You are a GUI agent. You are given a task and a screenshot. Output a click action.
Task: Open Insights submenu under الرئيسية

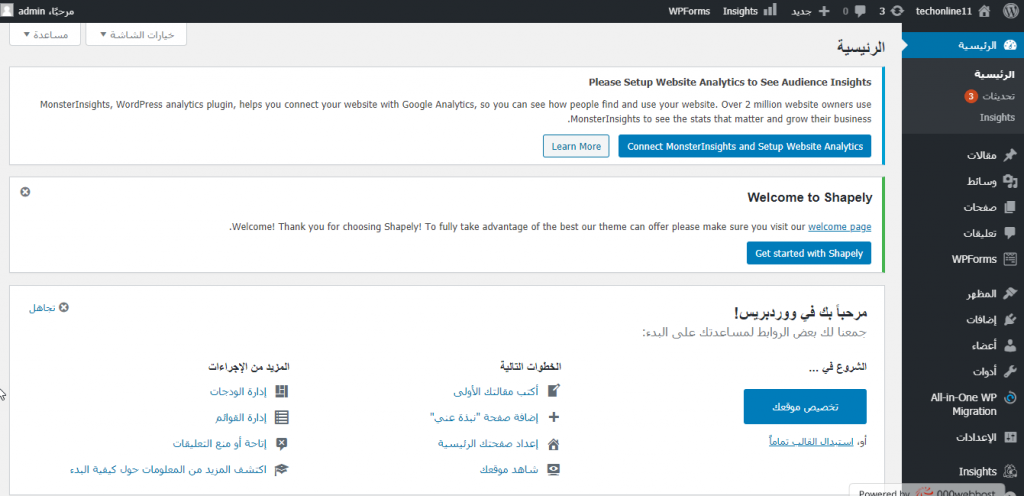(997, 117)
